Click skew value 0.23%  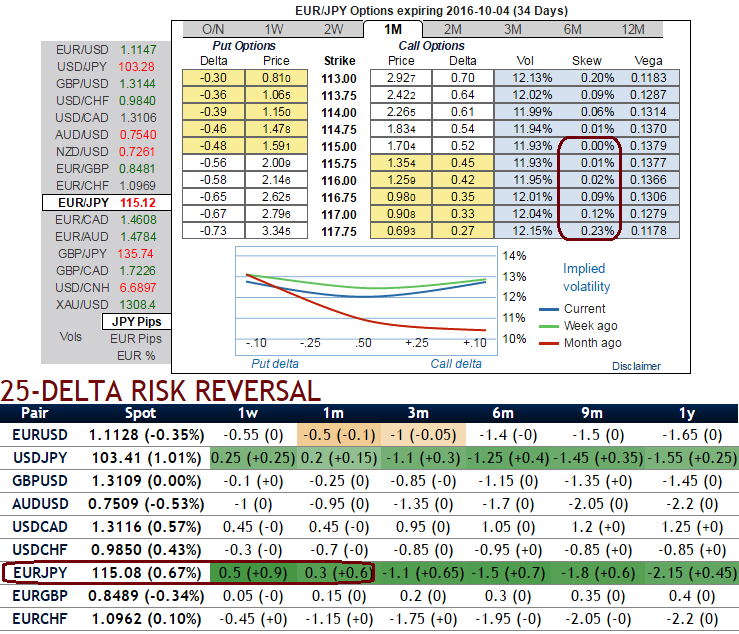tap(597, 231)
